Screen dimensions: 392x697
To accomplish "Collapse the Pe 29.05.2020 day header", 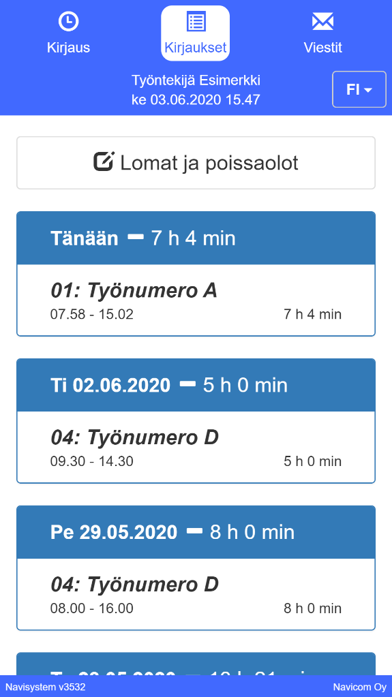I will click(x=196, y=532).
